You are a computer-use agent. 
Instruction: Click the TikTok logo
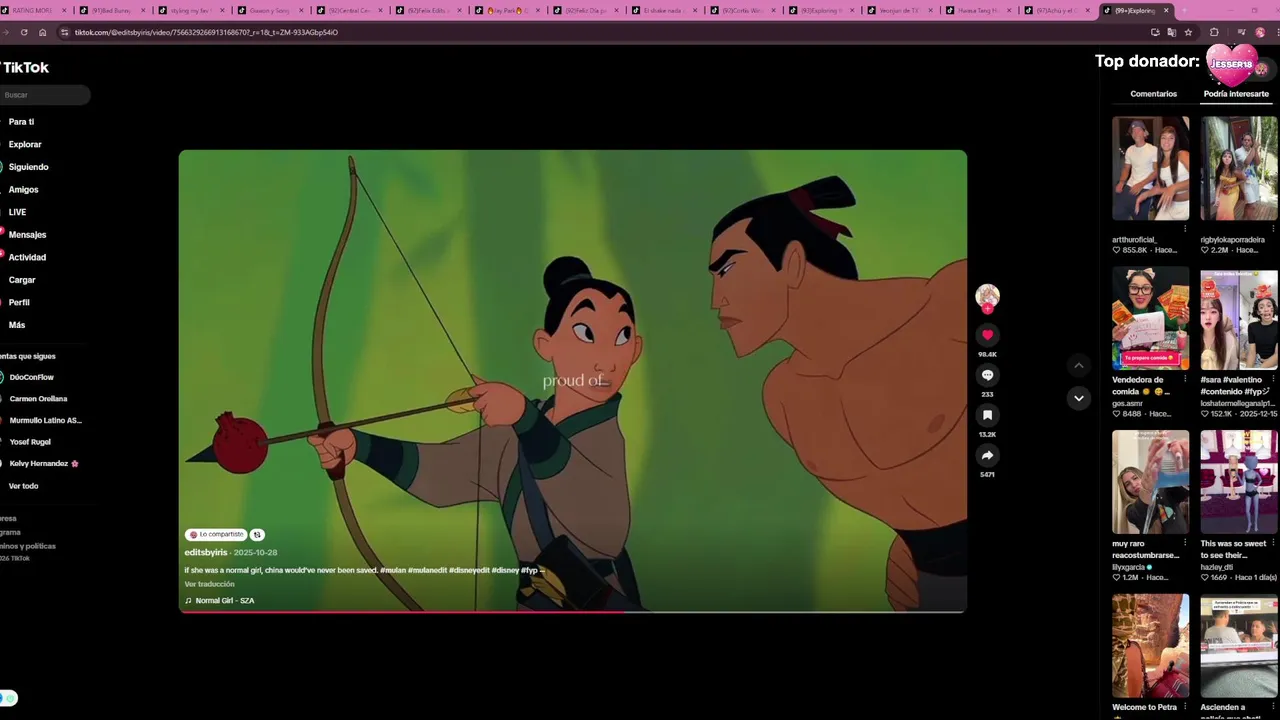pyautogui.click(x=25, y=67)
